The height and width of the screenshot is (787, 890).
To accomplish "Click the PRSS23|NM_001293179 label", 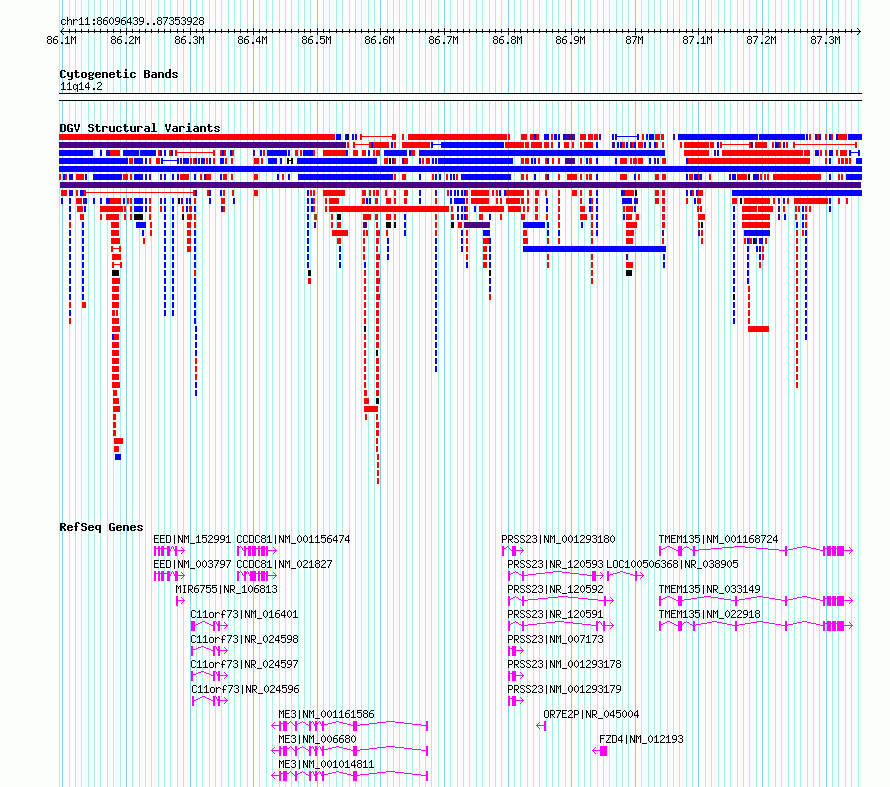I will click(x=564, y=689).
